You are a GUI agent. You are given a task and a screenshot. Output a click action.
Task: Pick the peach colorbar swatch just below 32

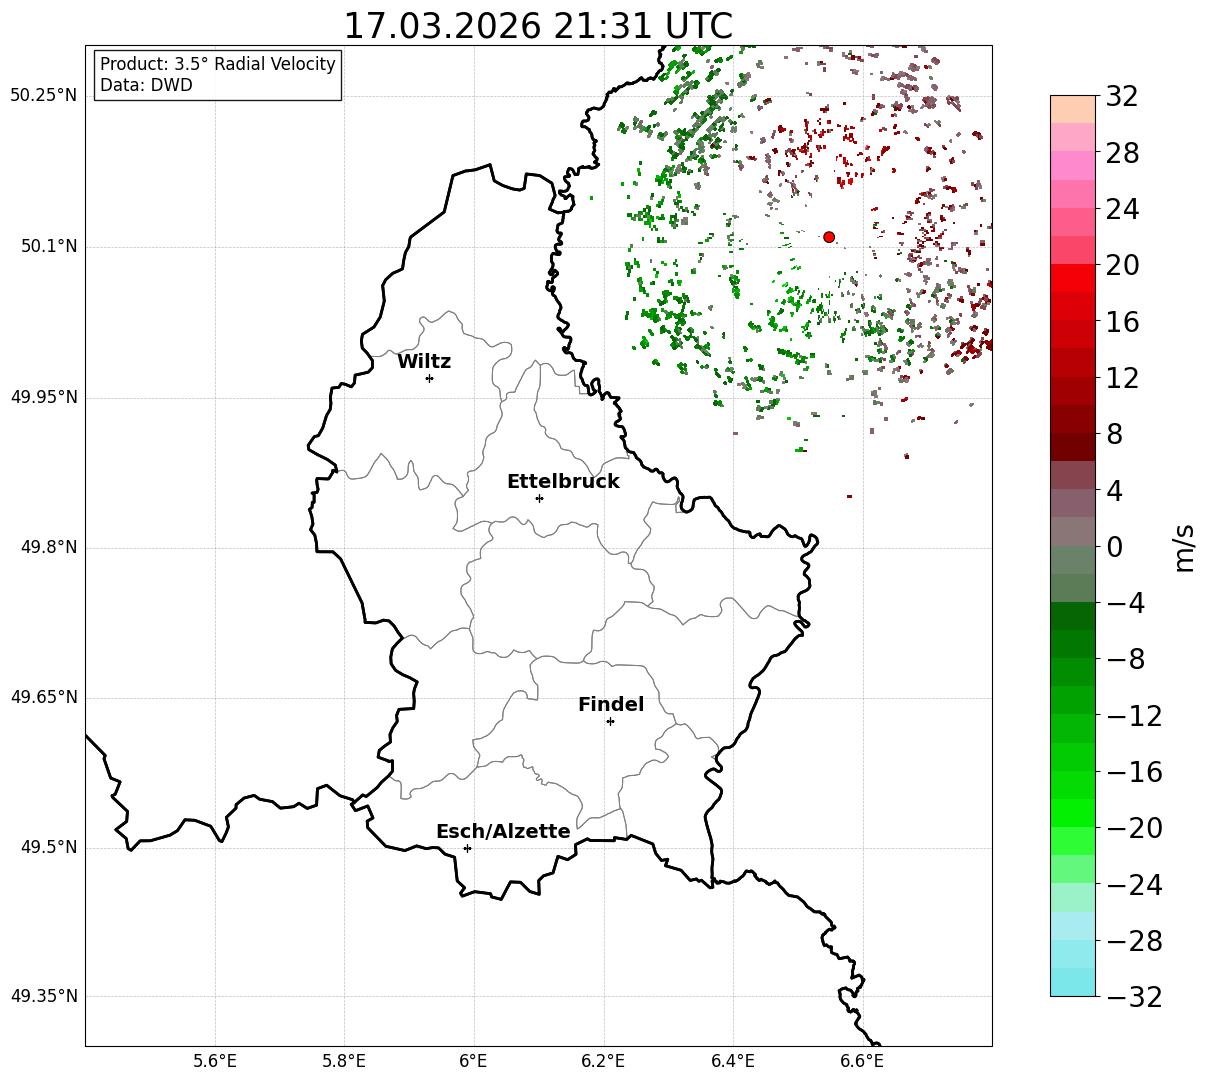(x=1073, y=110)
